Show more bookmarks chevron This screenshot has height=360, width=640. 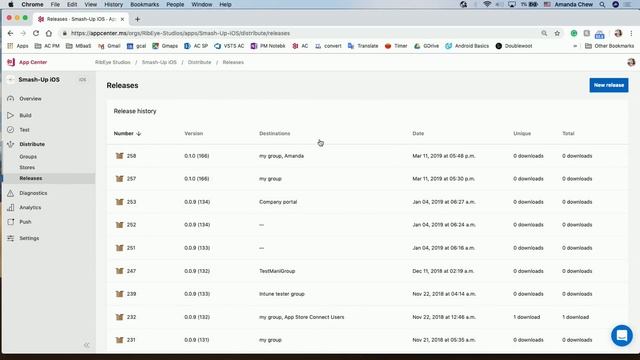pyautogui.click(x=575, y=46)
